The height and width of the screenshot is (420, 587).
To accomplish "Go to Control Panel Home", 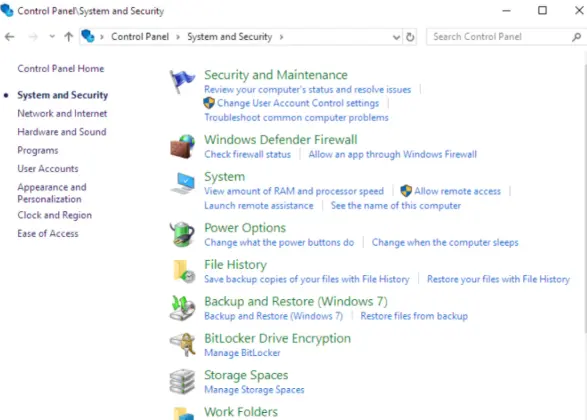I will click(x=61, y=69).
